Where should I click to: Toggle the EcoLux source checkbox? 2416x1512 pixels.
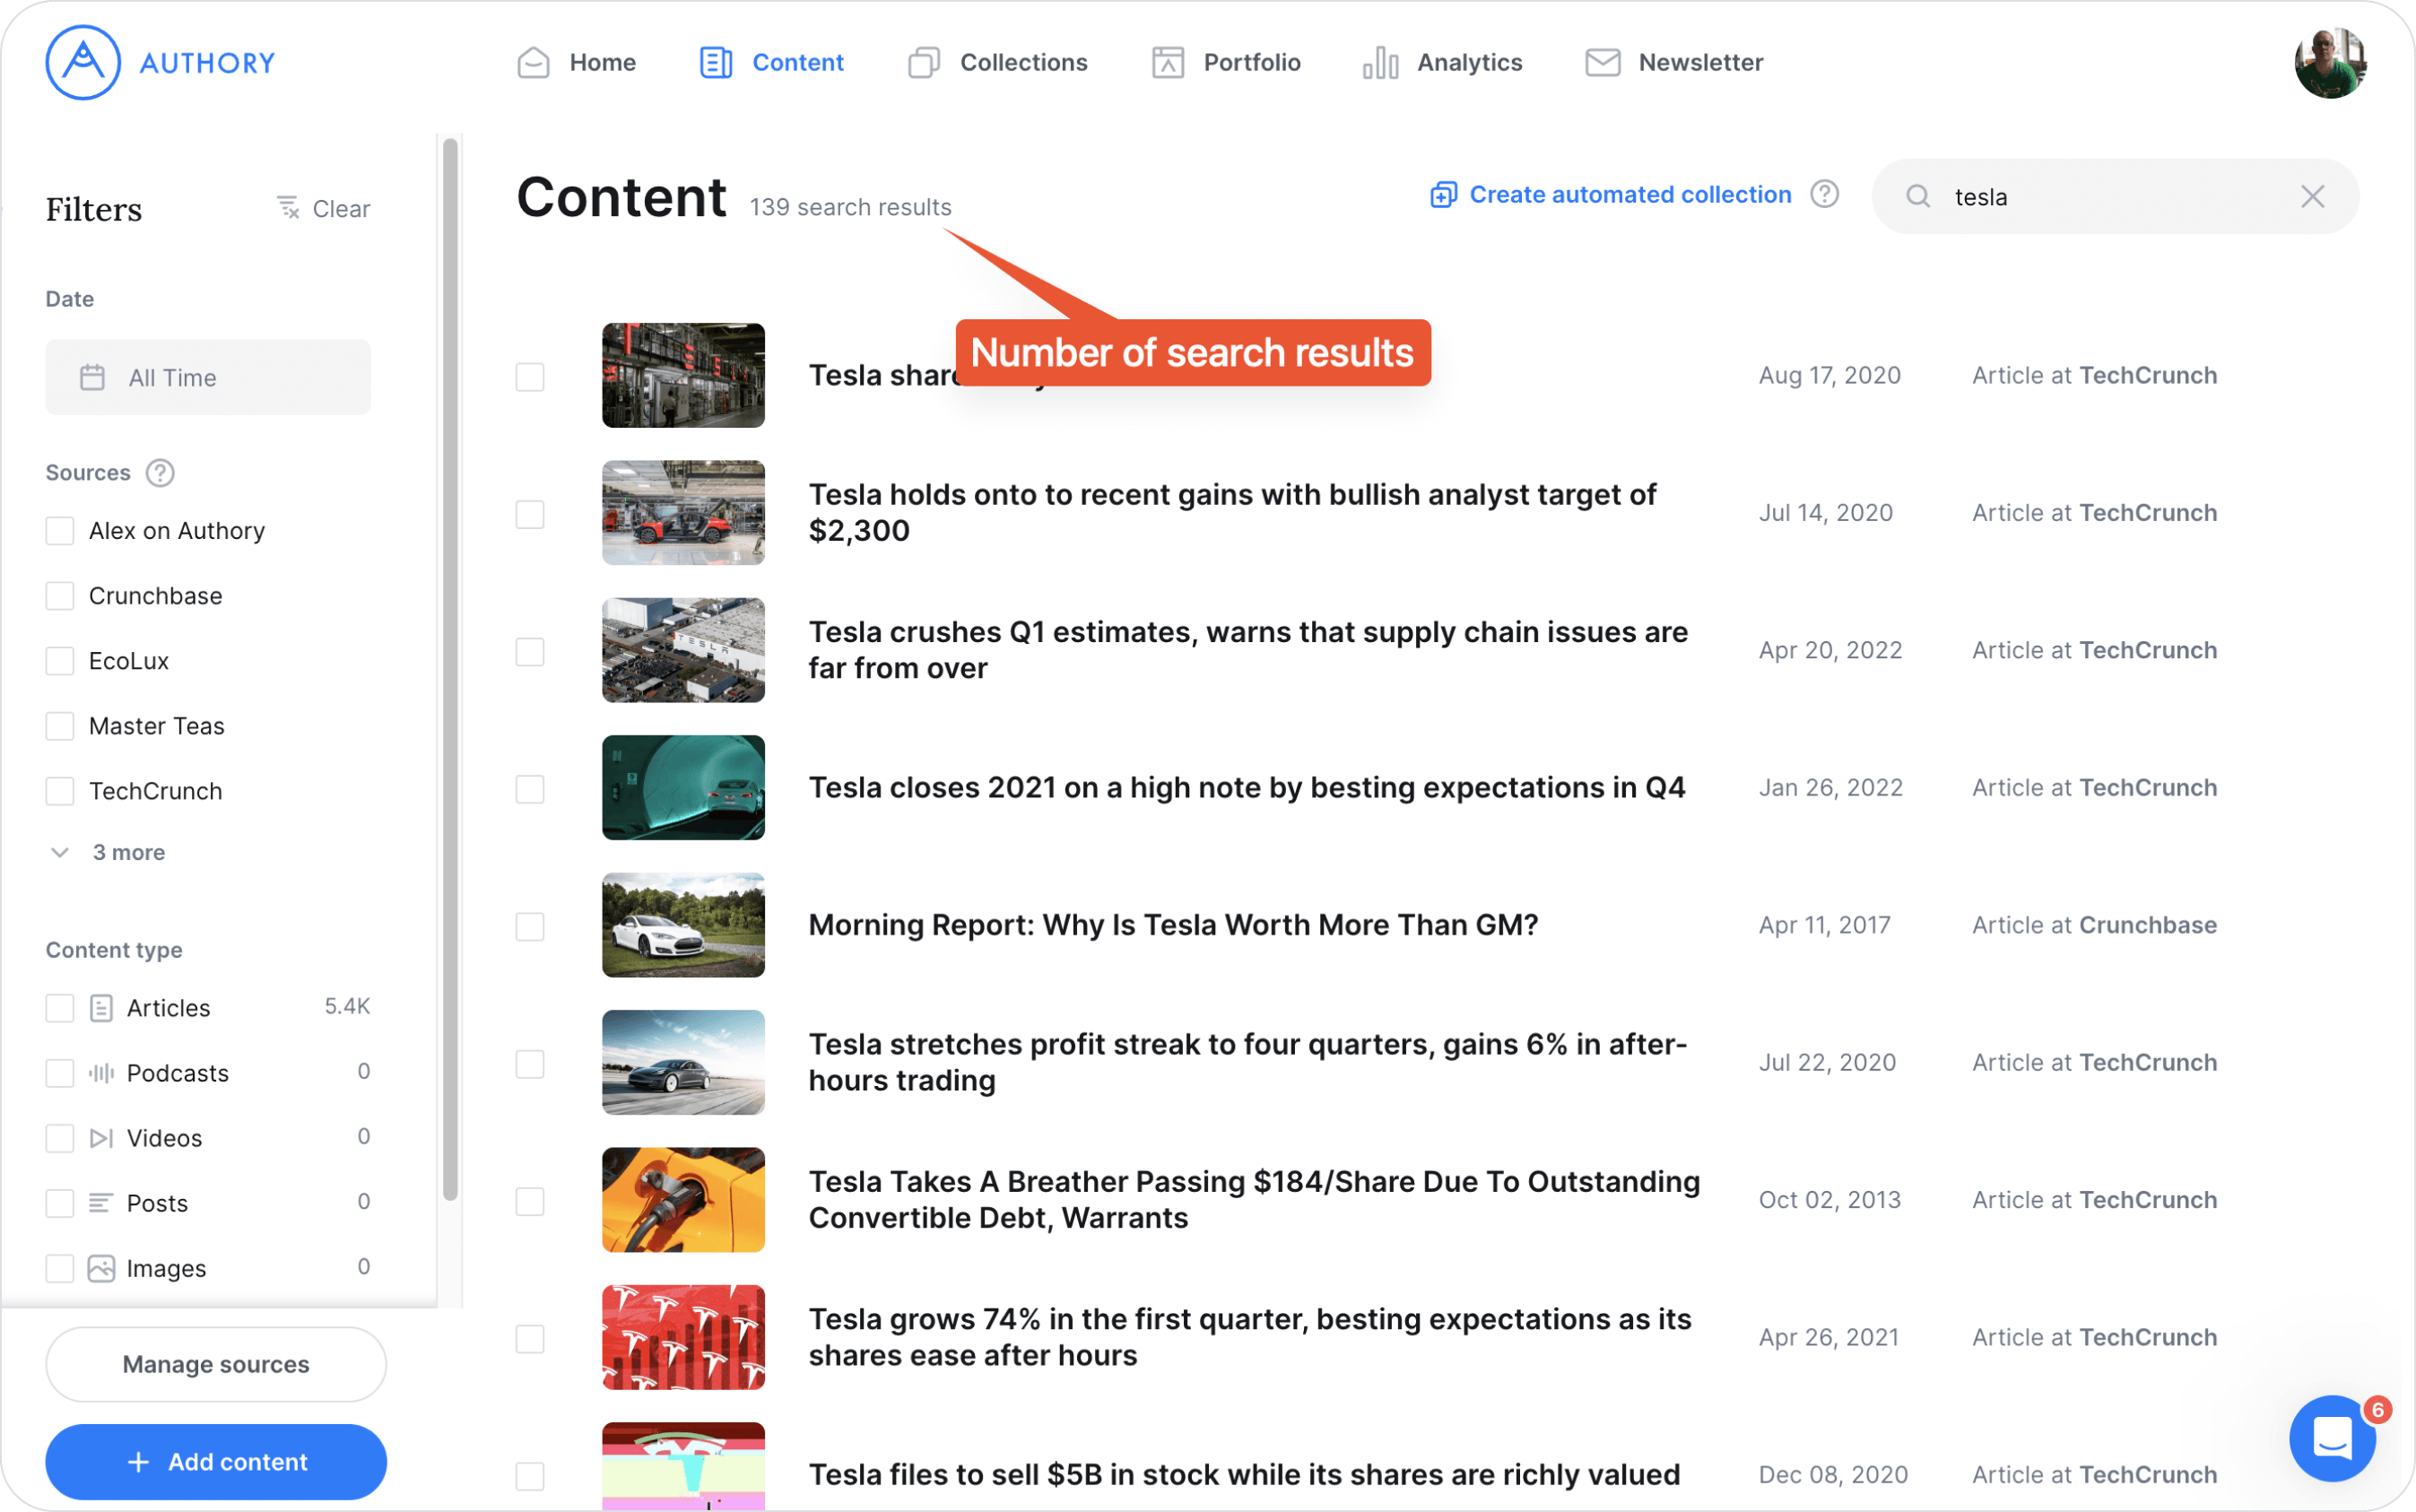(x=60, y=661)
